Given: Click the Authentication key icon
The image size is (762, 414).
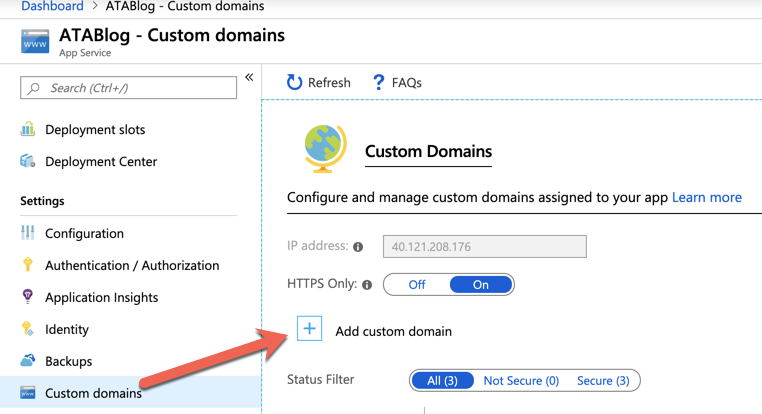Looking at the screenshot, I should click(28, 264).
